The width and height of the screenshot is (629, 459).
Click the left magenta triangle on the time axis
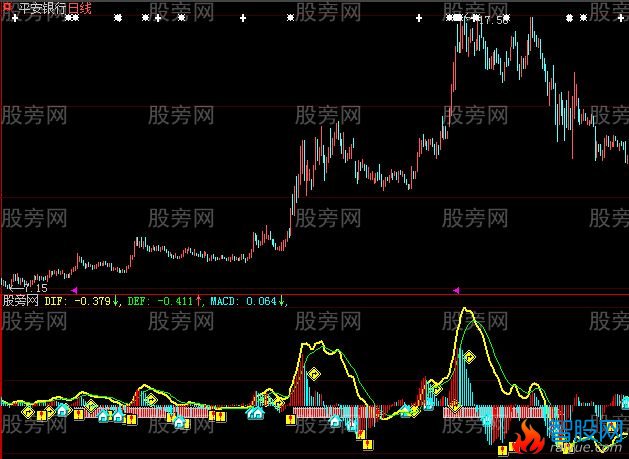pos(74,290)
